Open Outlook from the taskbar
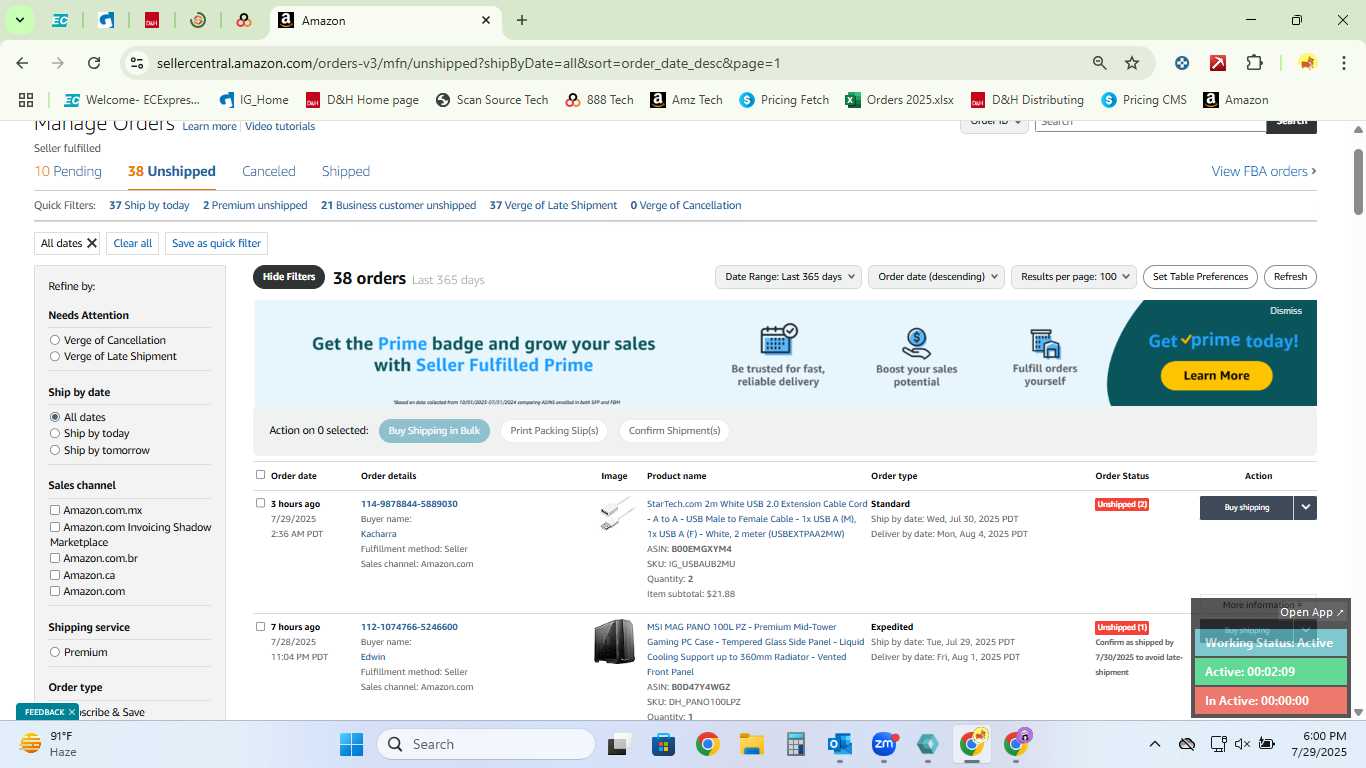Viewport: 1366px width, 768px height. pos(839,744)
